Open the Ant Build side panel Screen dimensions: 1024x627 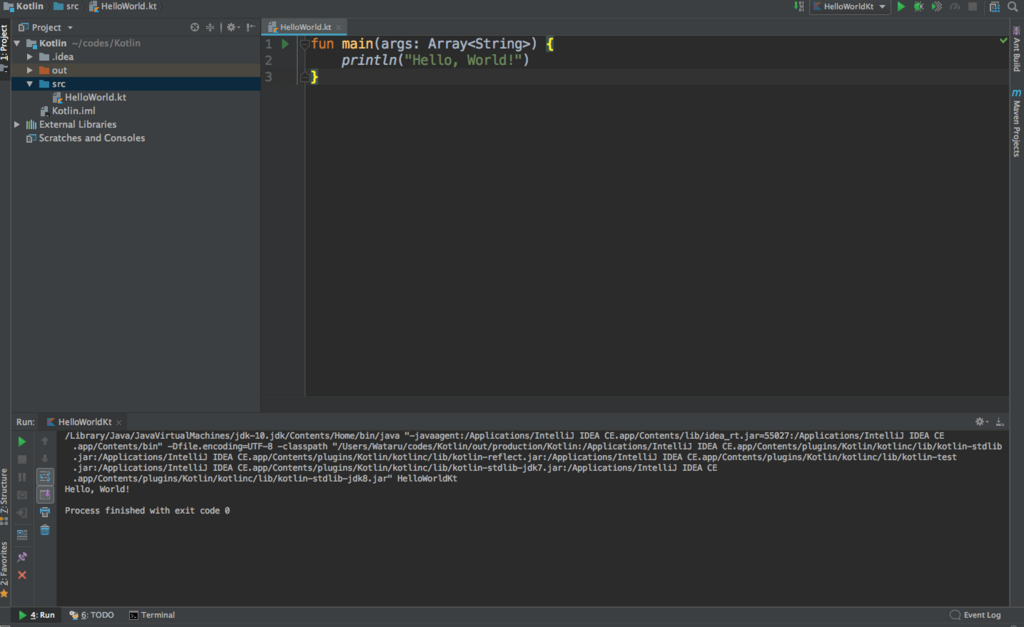(x=1016, y=49)
